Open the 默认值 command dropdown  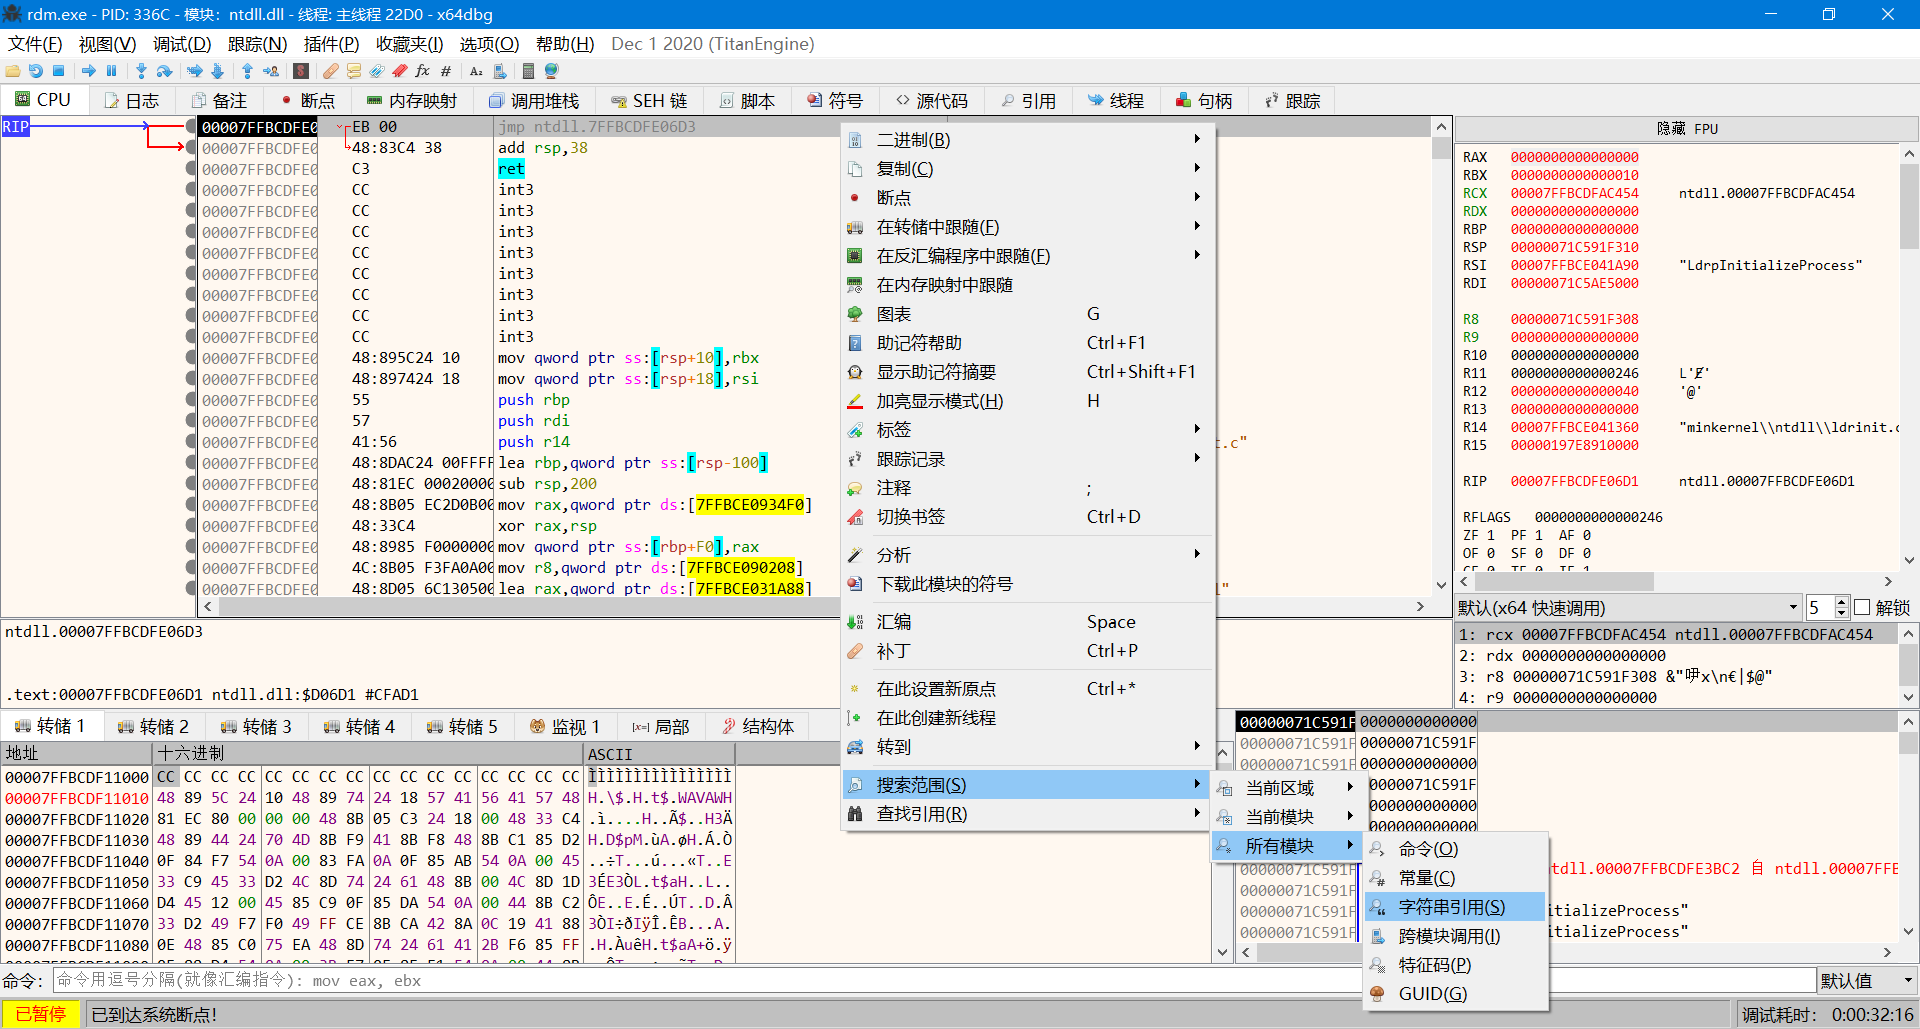[1866, 981]
